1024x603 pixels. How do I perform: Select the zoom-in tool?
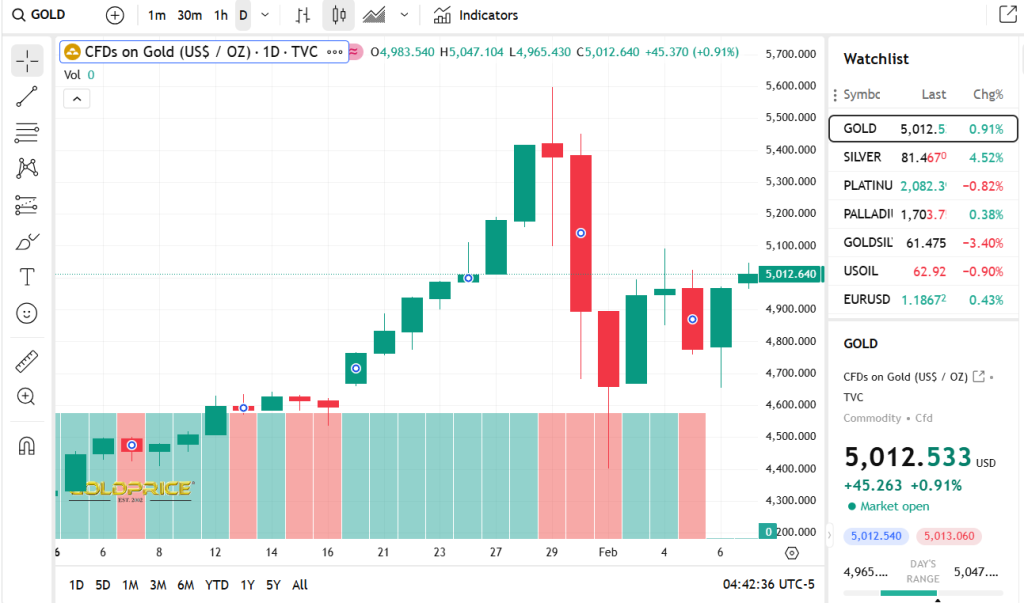pos(26,396)
